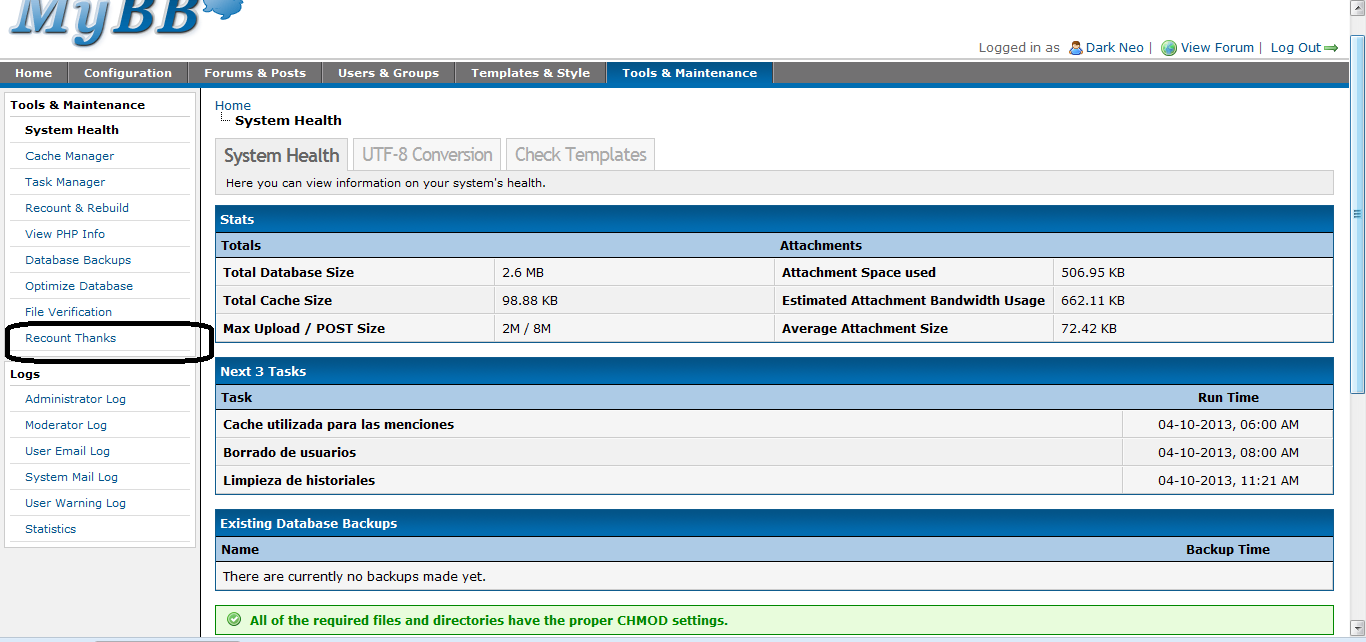Open Database Backups page
This screenshot has width=1366, height=642.
[78, 260]
